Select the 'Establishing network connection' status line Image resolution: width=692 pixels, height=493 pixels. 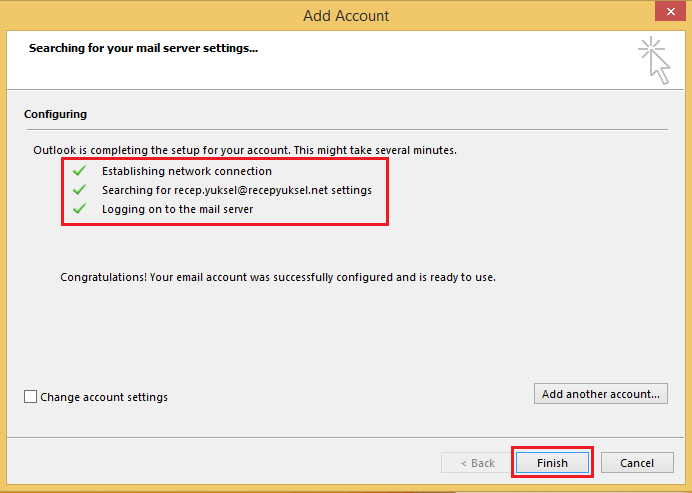pos(187,171)
